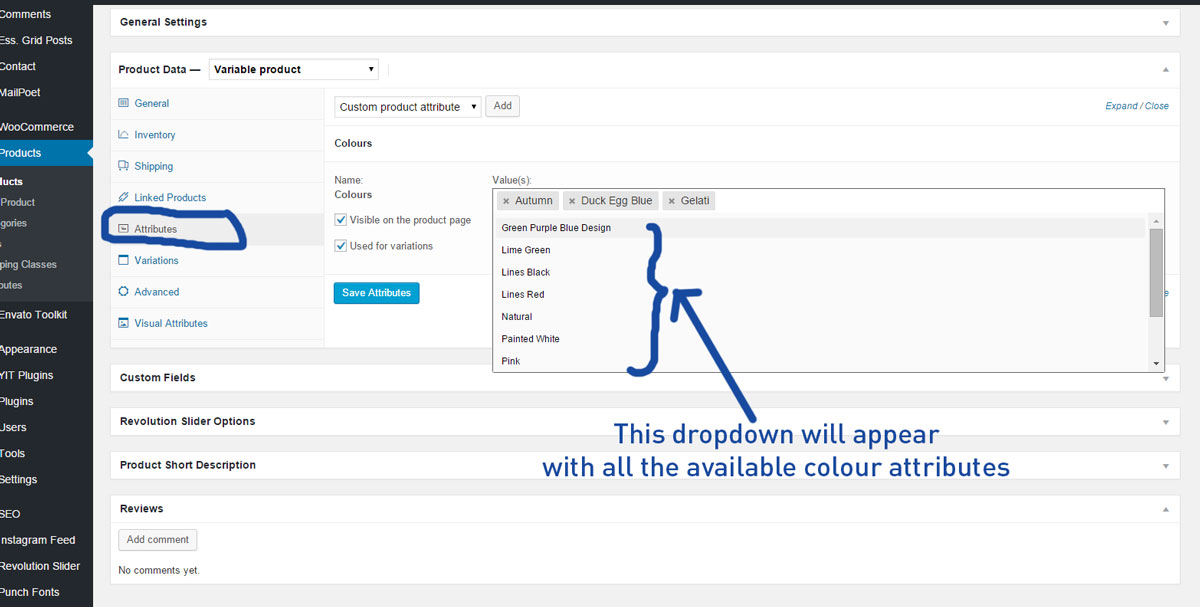Open the Custom product attribute dropdown
Viewport: 1200px width, 607px height.
[408, 107]
